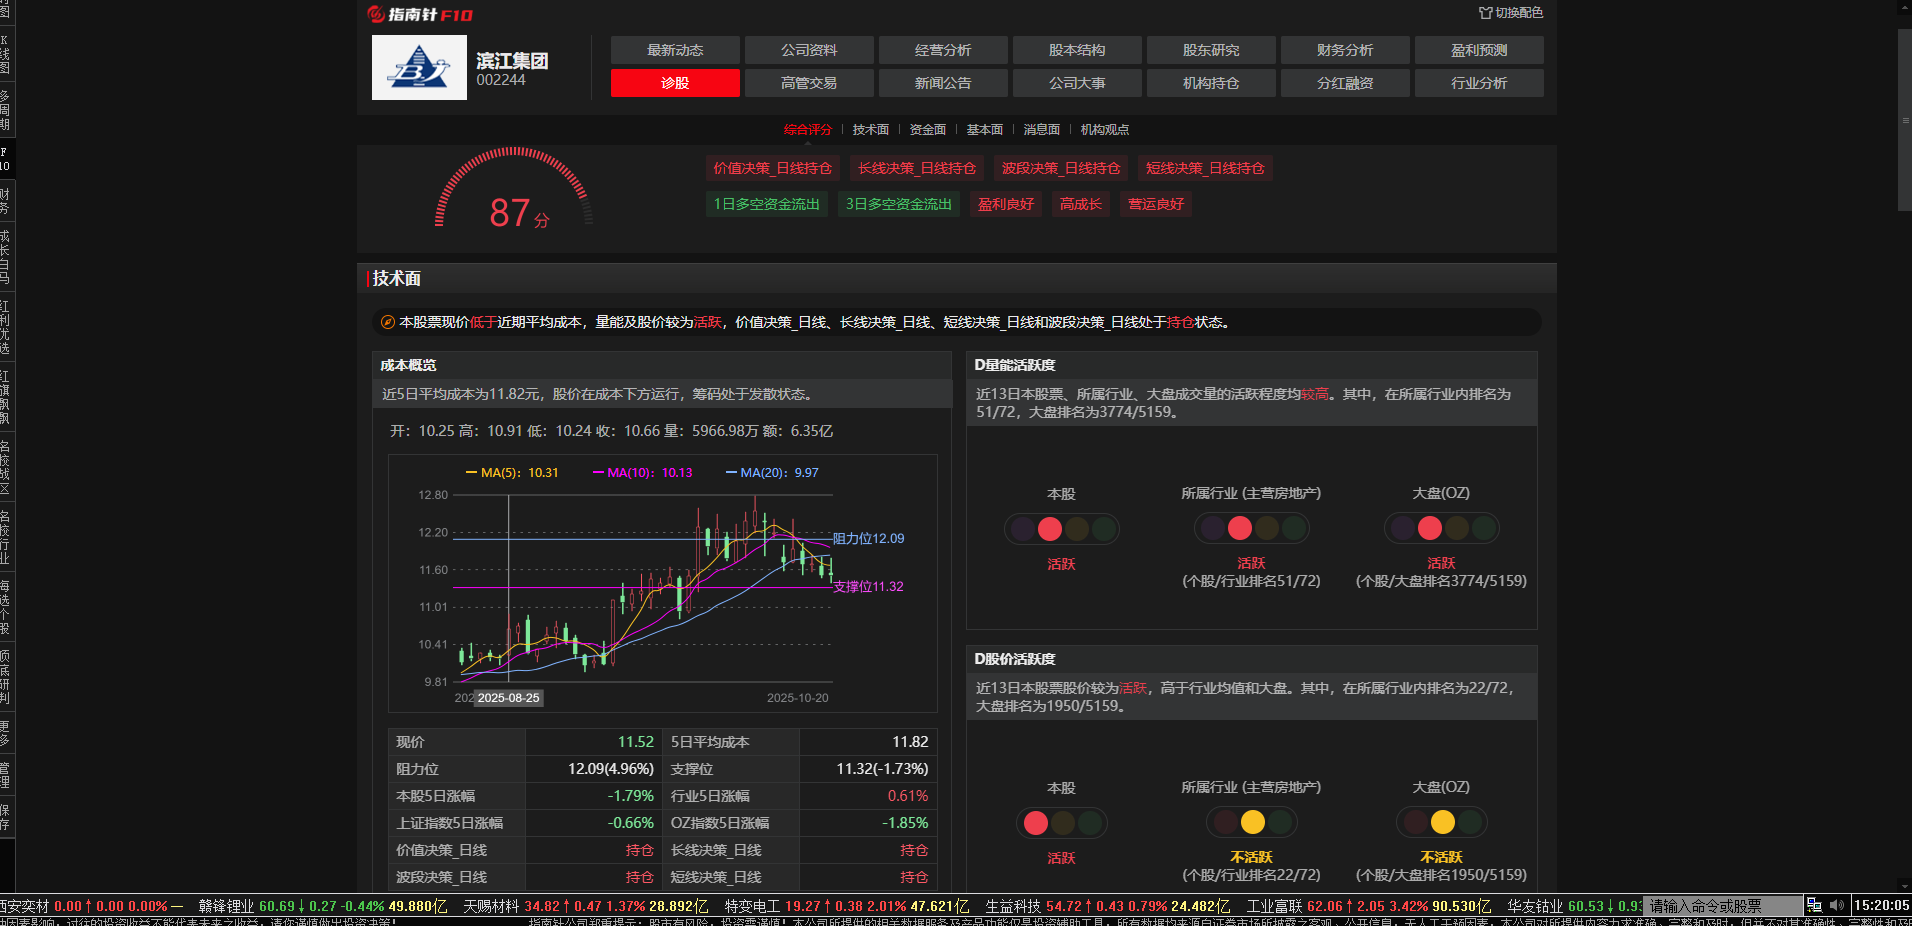Viewport: 1912px width, 926px height.
Task: Select the 股东研究 tab
Action: (x=1211, y=50)
